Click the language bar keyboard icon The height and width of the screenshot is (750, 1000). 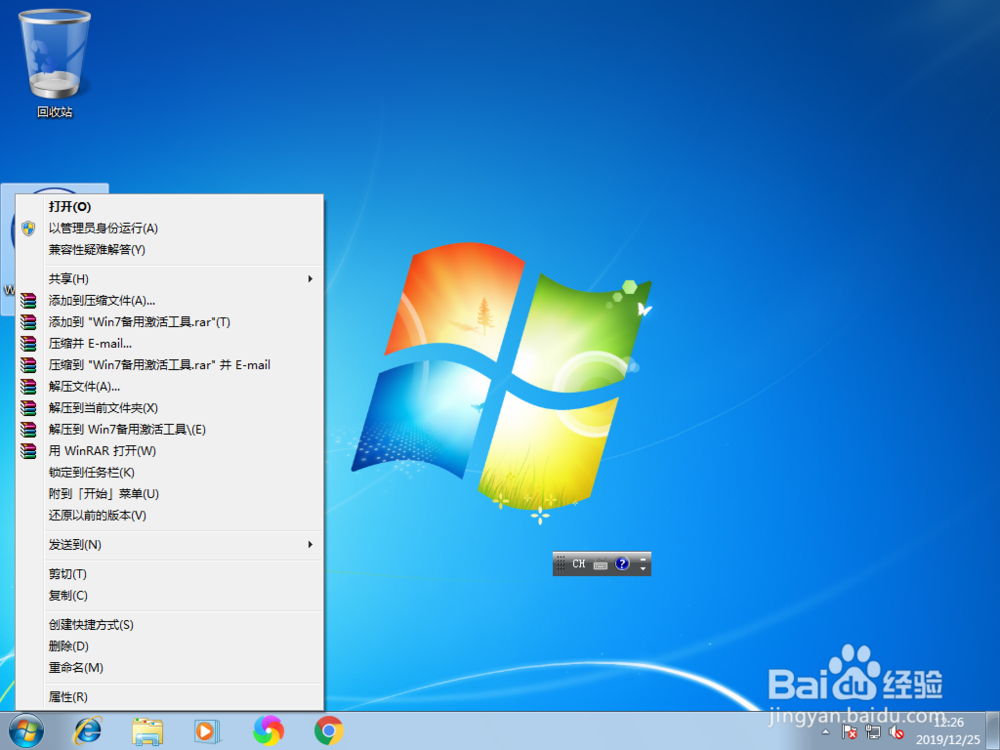point(600,564)
